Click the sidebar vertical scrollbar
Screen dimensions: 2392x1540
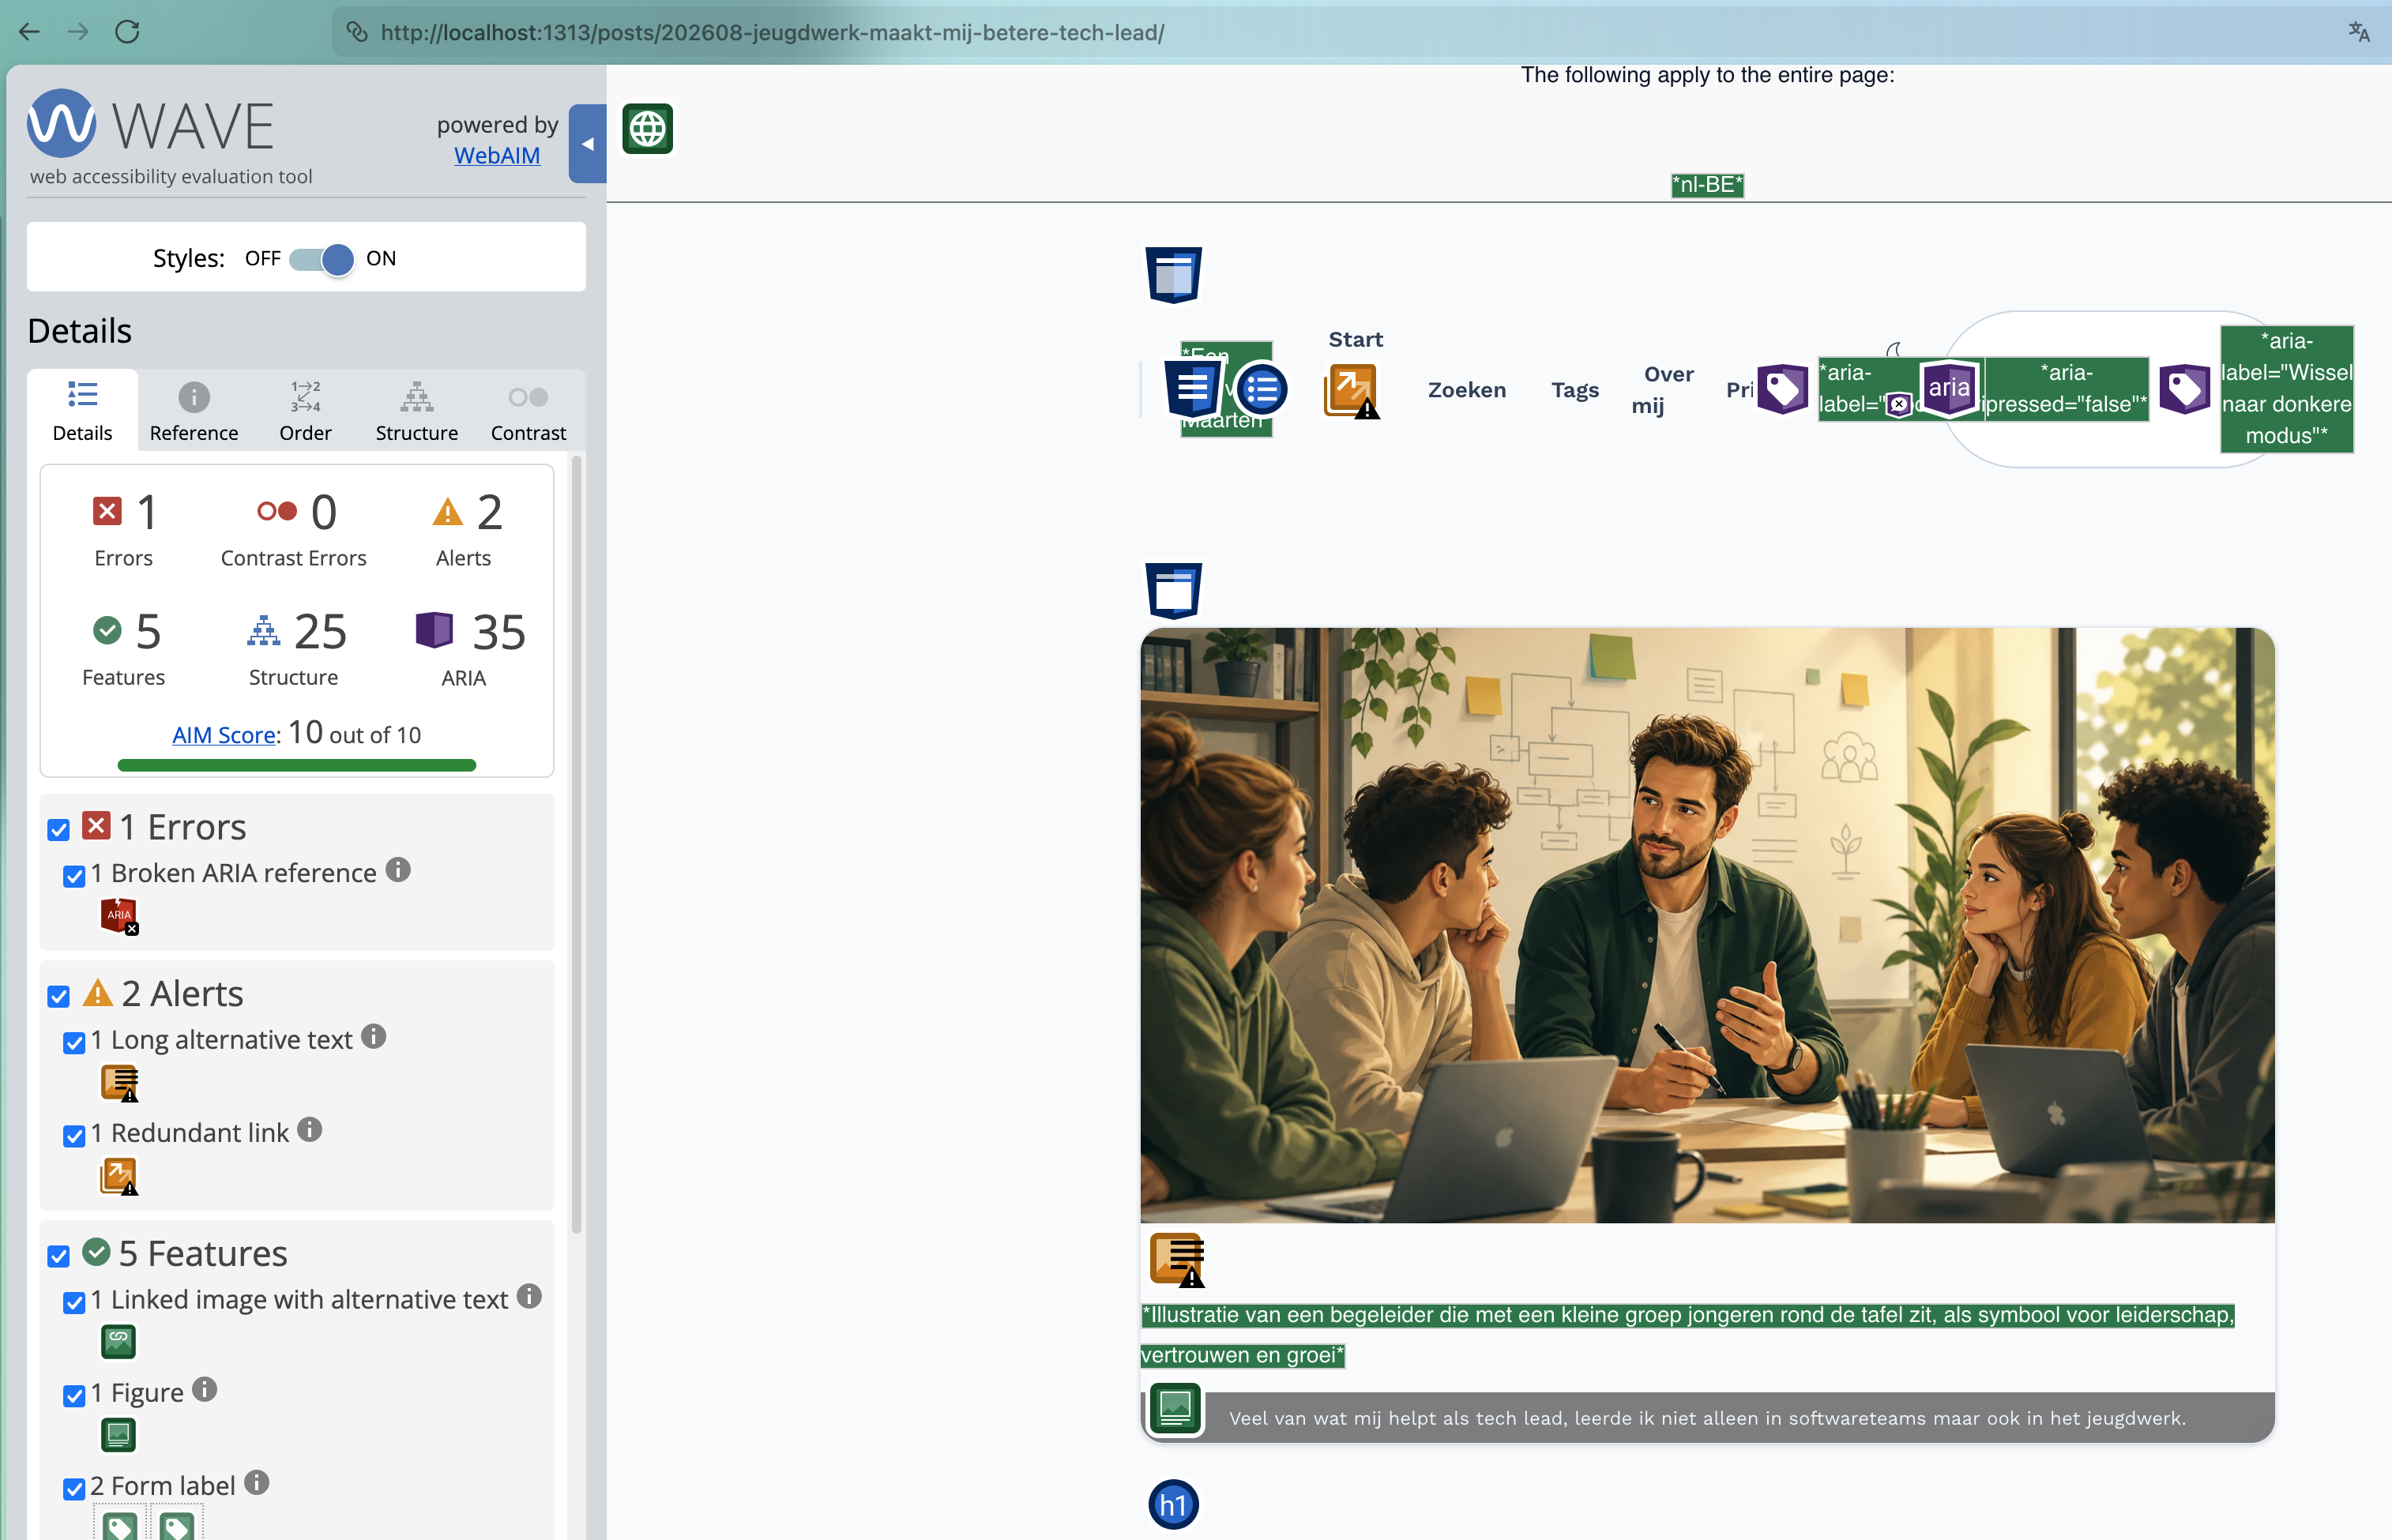click(x=576, y=845)
